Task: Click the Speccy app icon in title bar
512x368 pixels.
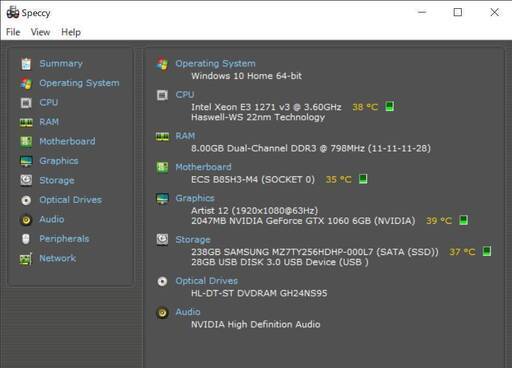Action: click(x=13, y=12)
